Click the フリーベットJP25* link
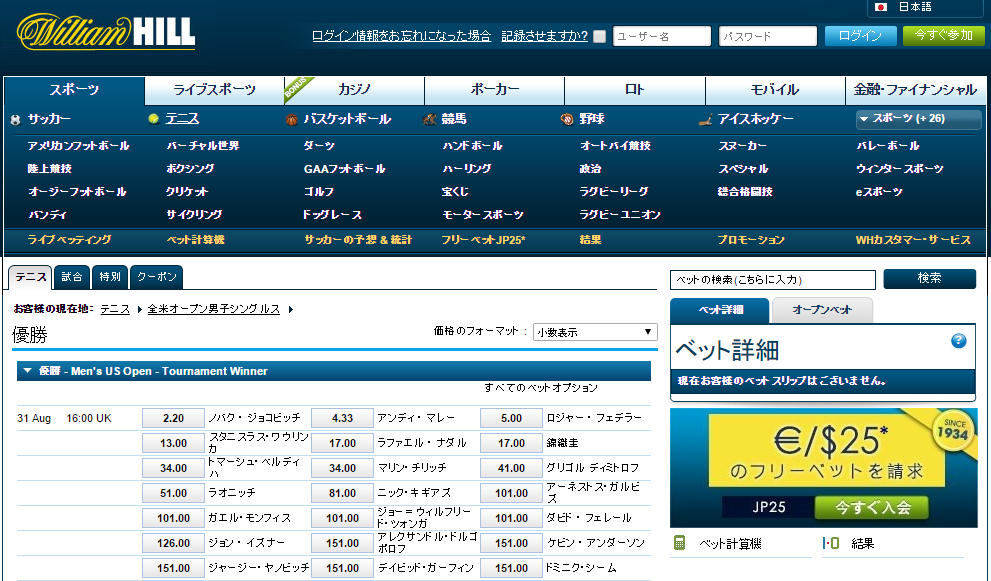The height and width of the screenshot is (581, 991). (x=483, y=240)
